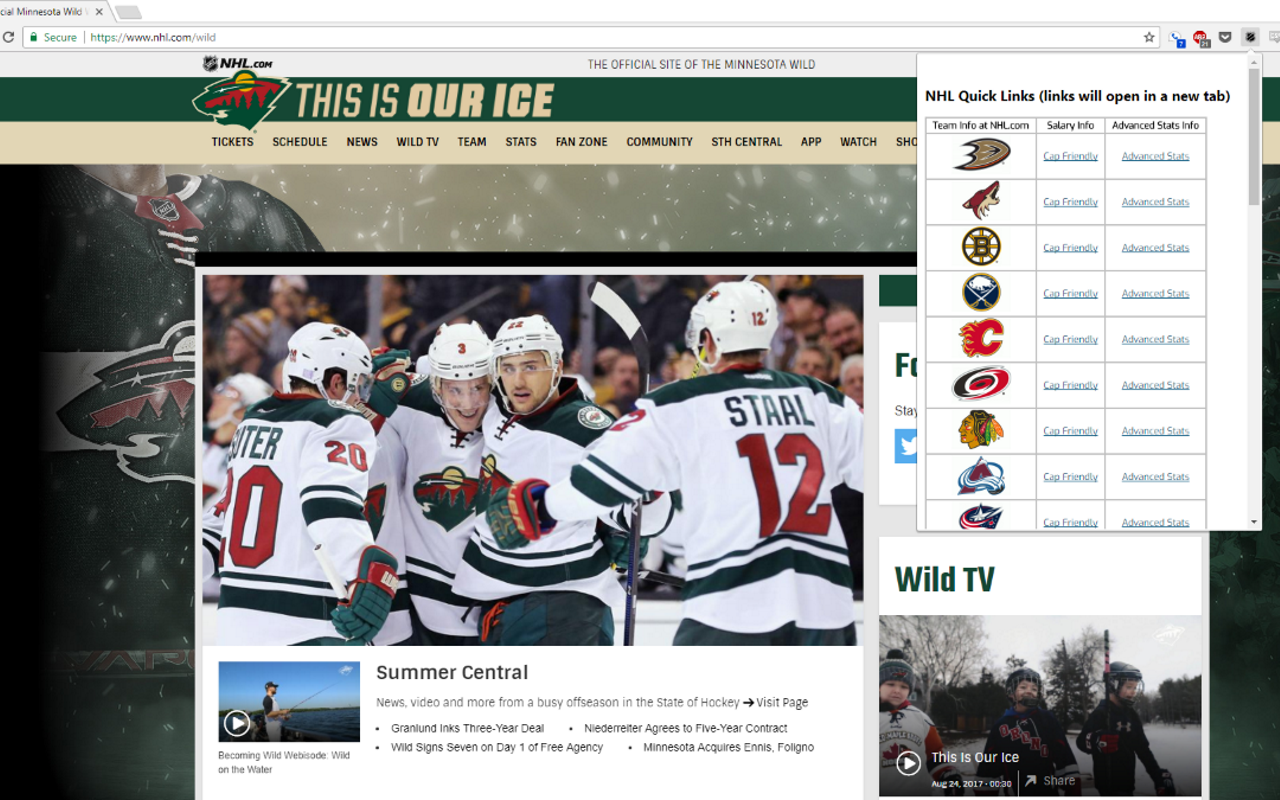The width and height of the screenshot is (1280, 800).
Task: Click the Minnesota Wild logo
Action: tap(241, 100)
